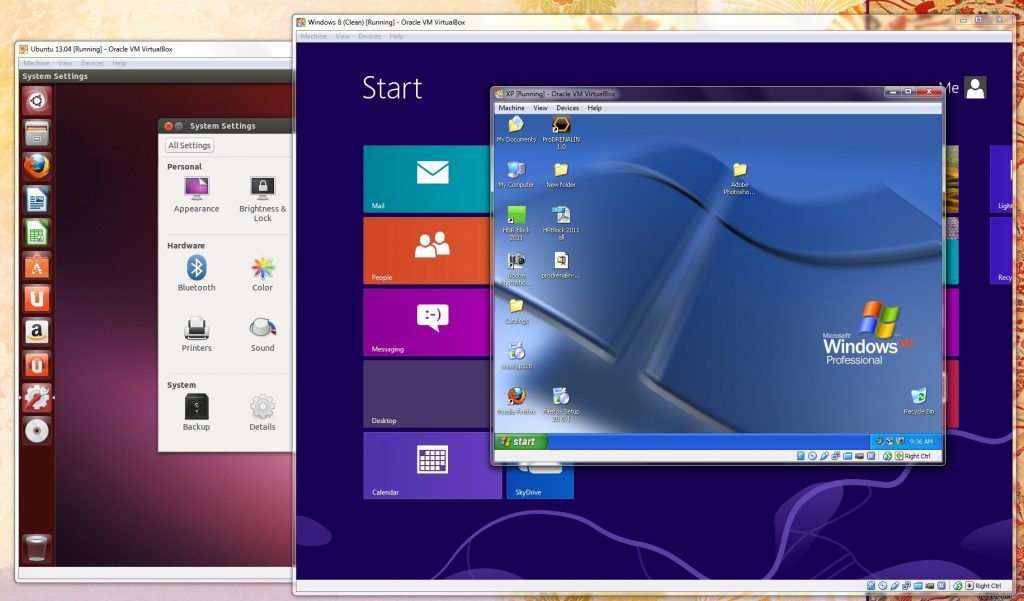Open Details in System Settings
The height and width of the screenshot is (601, 1024).
tap(263, 412)
